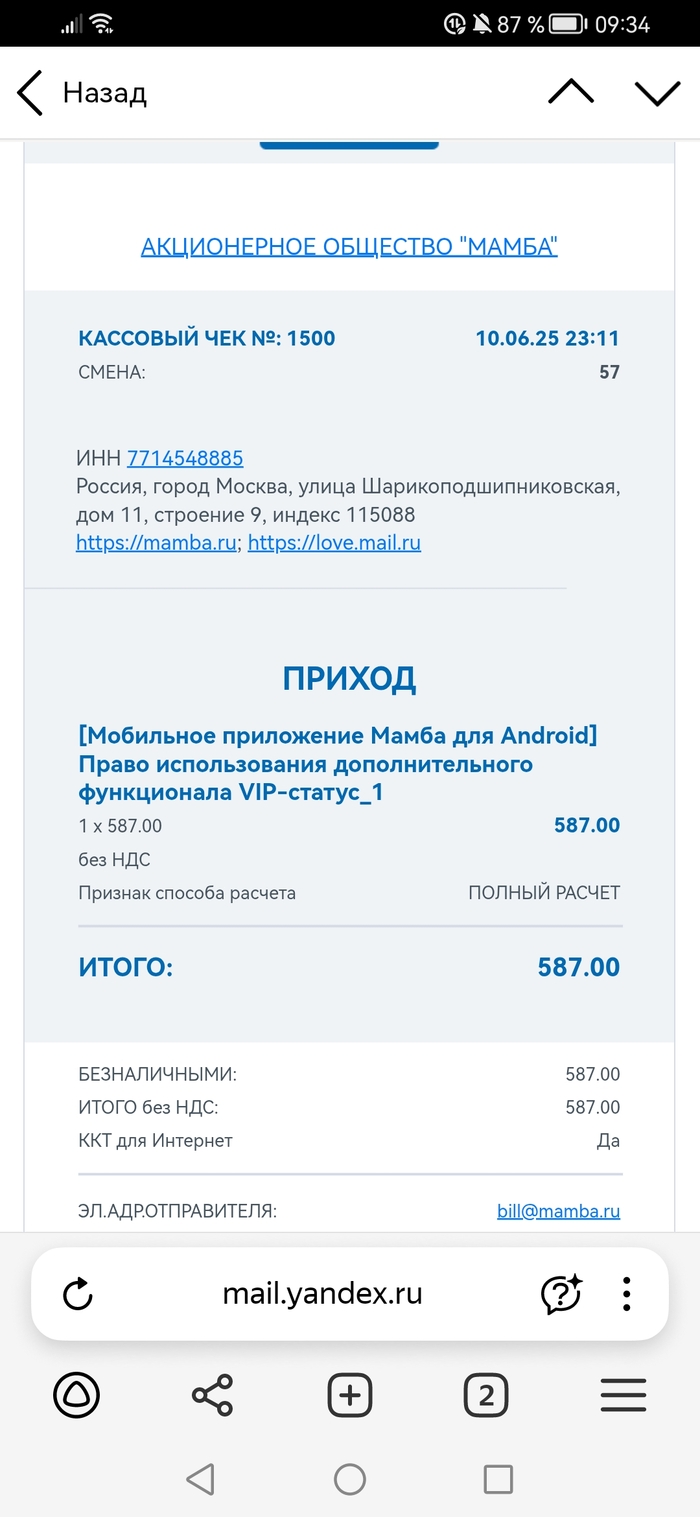
Task: Tap the mail.yandex.ru address bar
Action: pos(322,1294)
